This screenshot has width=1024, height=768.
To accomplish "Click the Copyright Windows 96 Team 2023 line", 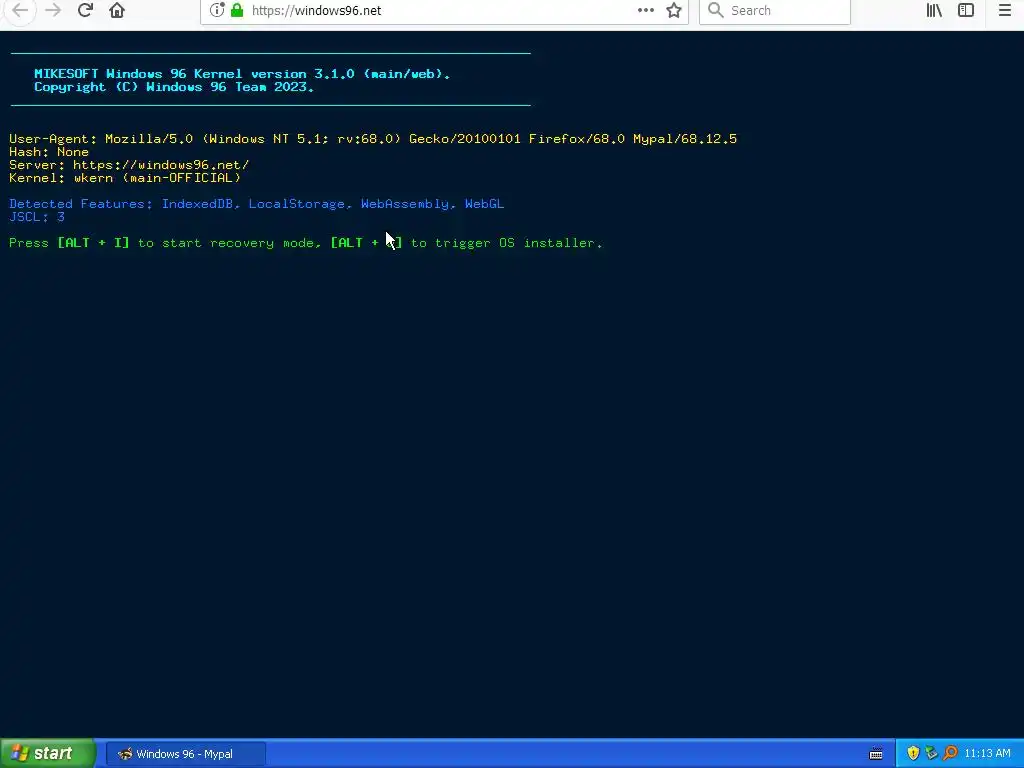I will [x=174, y=87].
